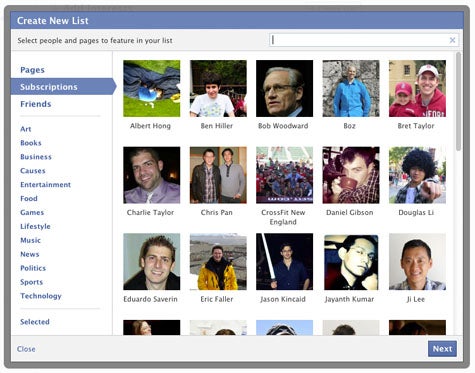Select Bob Woodward's profile photo

point(284,88)
